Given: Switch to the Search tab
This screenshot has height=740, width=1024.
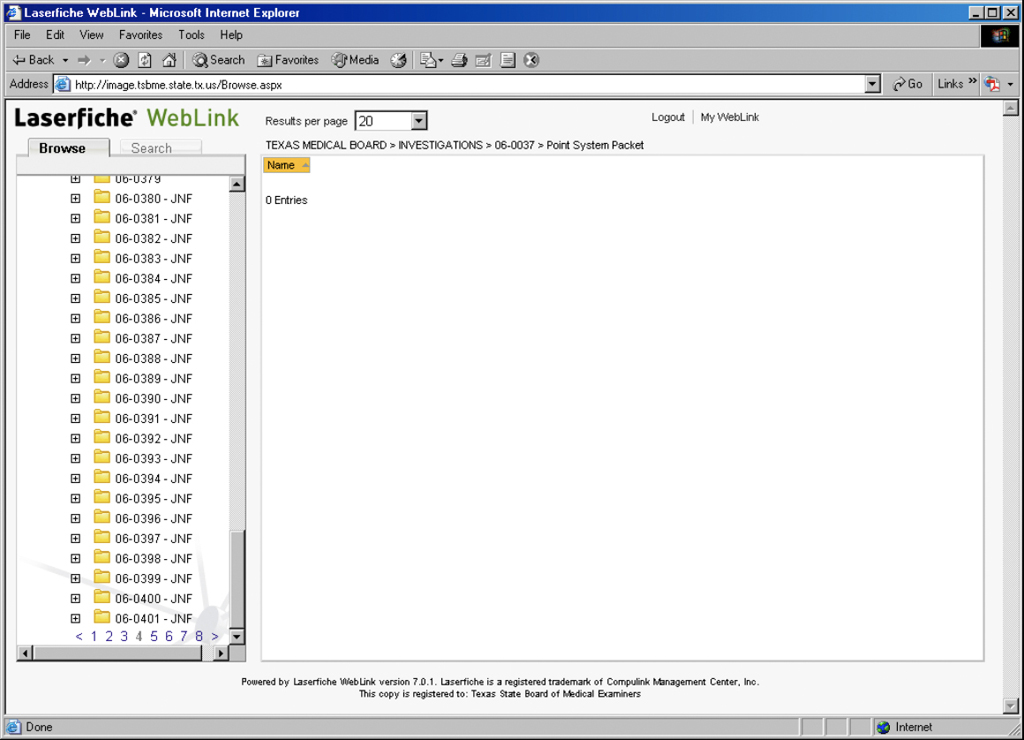Looking at the screenshot, I should (x=151, y=148).
